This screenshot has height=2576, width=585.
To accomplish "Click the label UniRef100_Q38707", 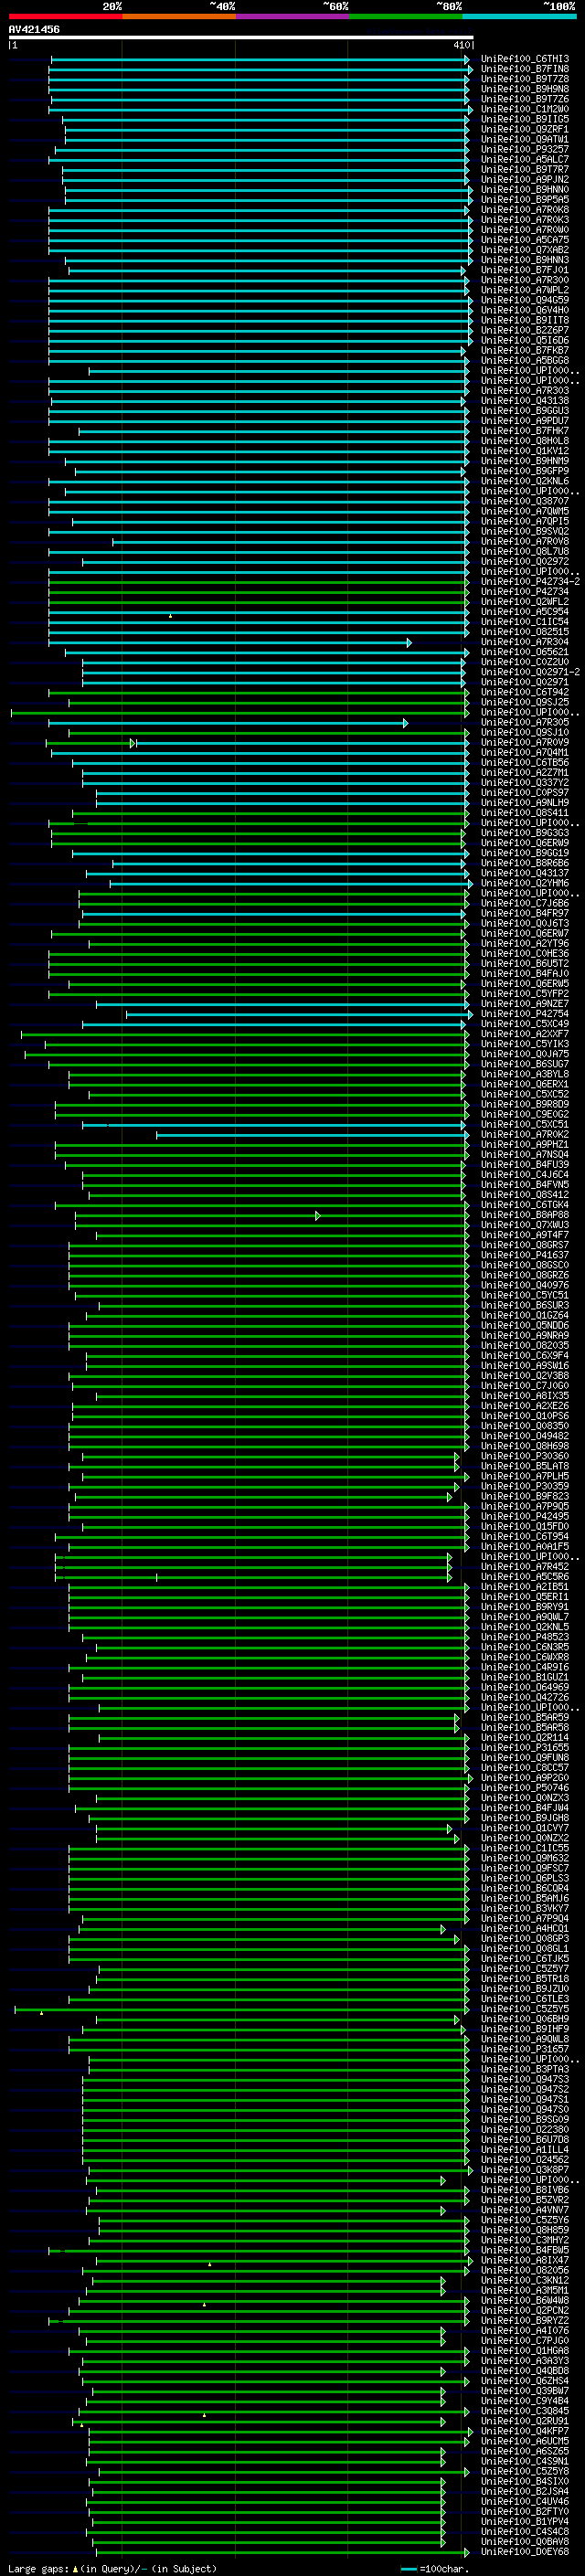I will (524, 501).
